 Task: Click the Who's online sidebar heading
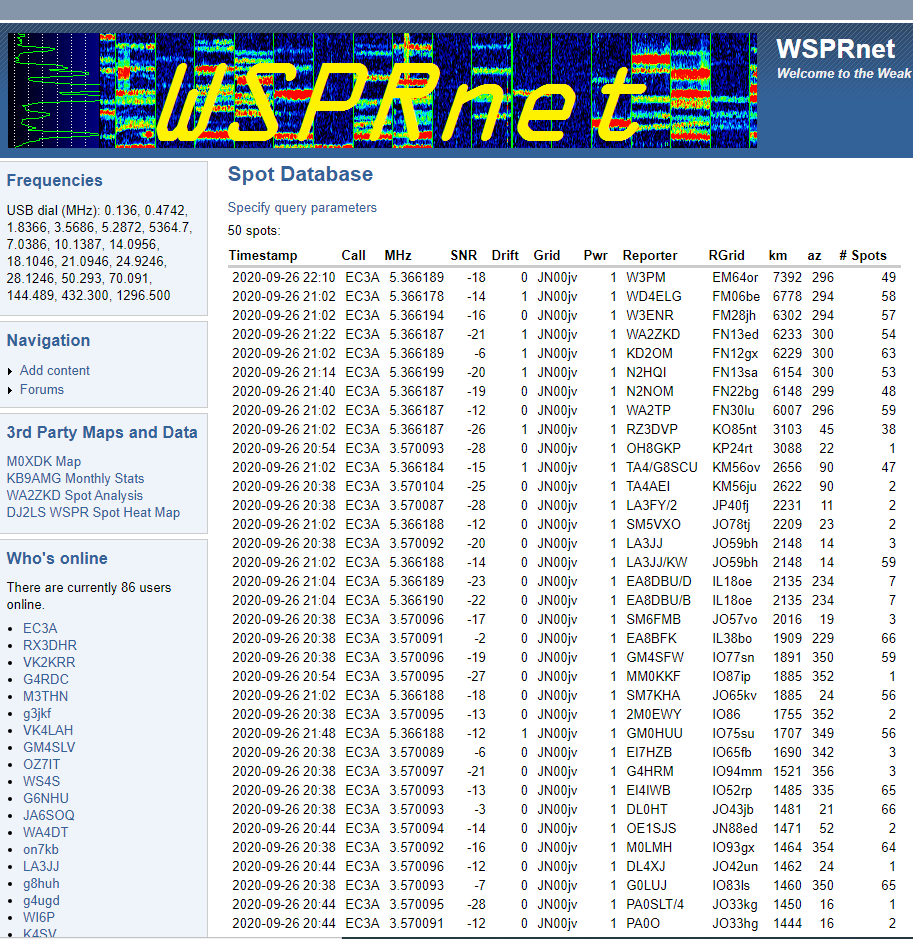pos(57,558)
